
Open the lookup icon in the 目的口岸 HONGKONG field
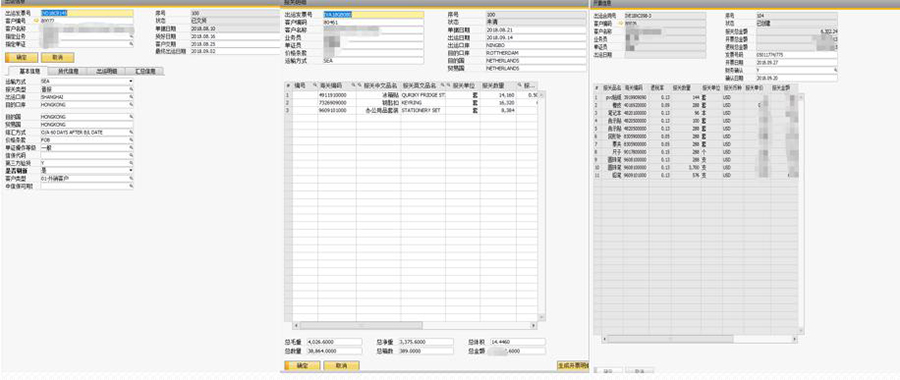[131, 105]
